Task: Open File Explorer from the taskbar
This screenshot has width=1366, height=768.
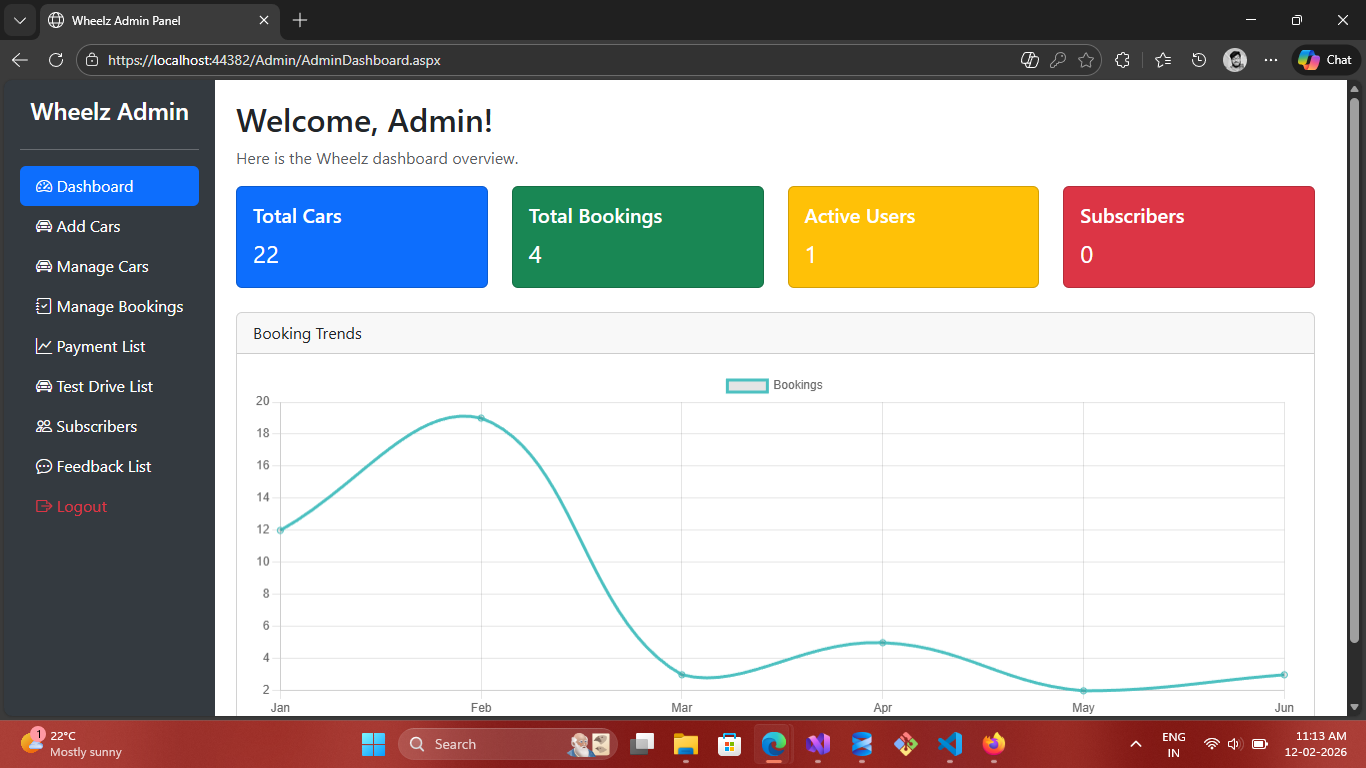Action: (685, 744)
